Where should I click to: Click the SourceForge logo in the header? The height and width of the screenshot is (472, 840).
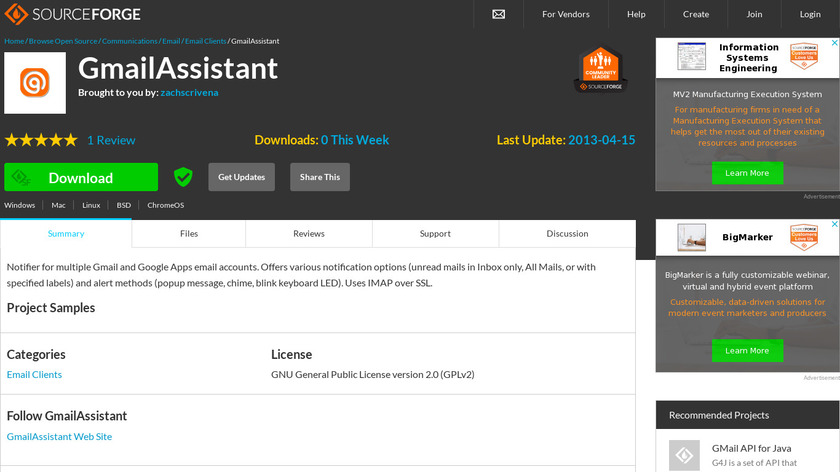tap(72, 14)
